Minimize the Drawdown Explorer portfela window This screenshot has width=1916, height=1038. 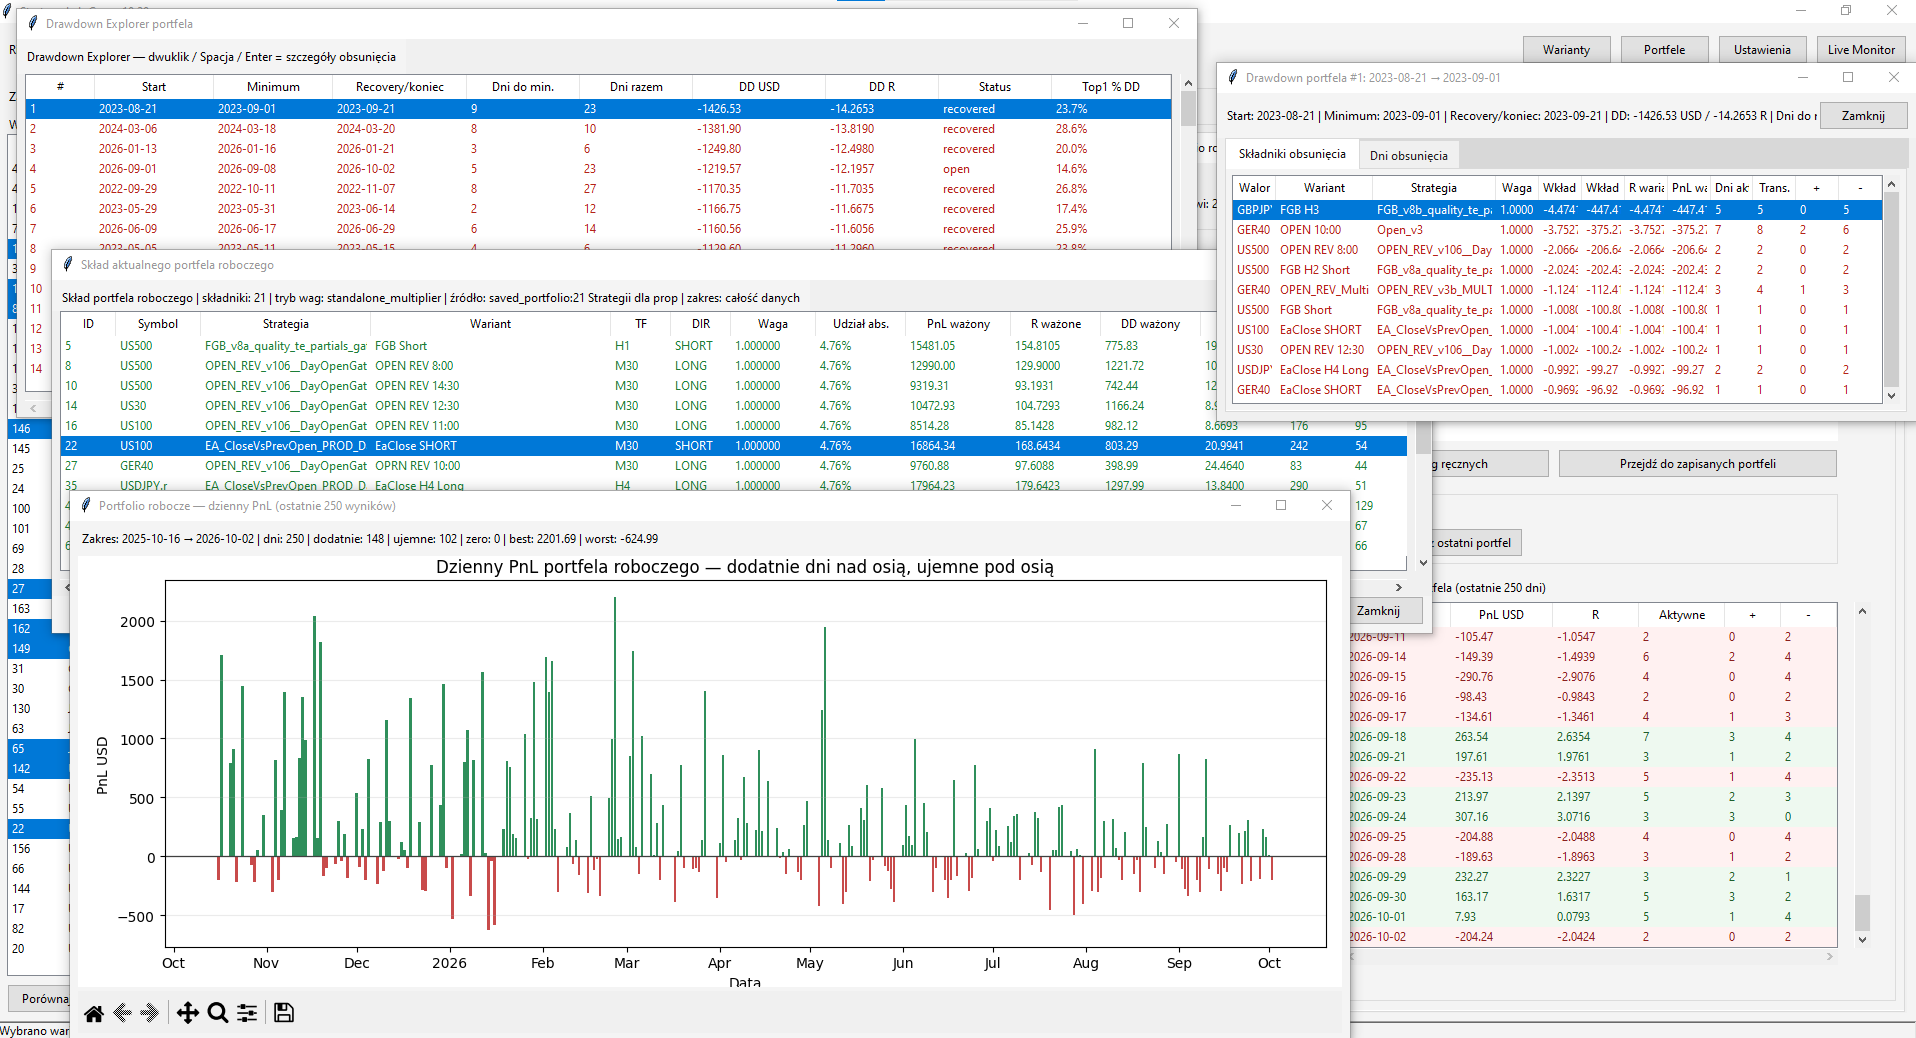pos(1083,23)
